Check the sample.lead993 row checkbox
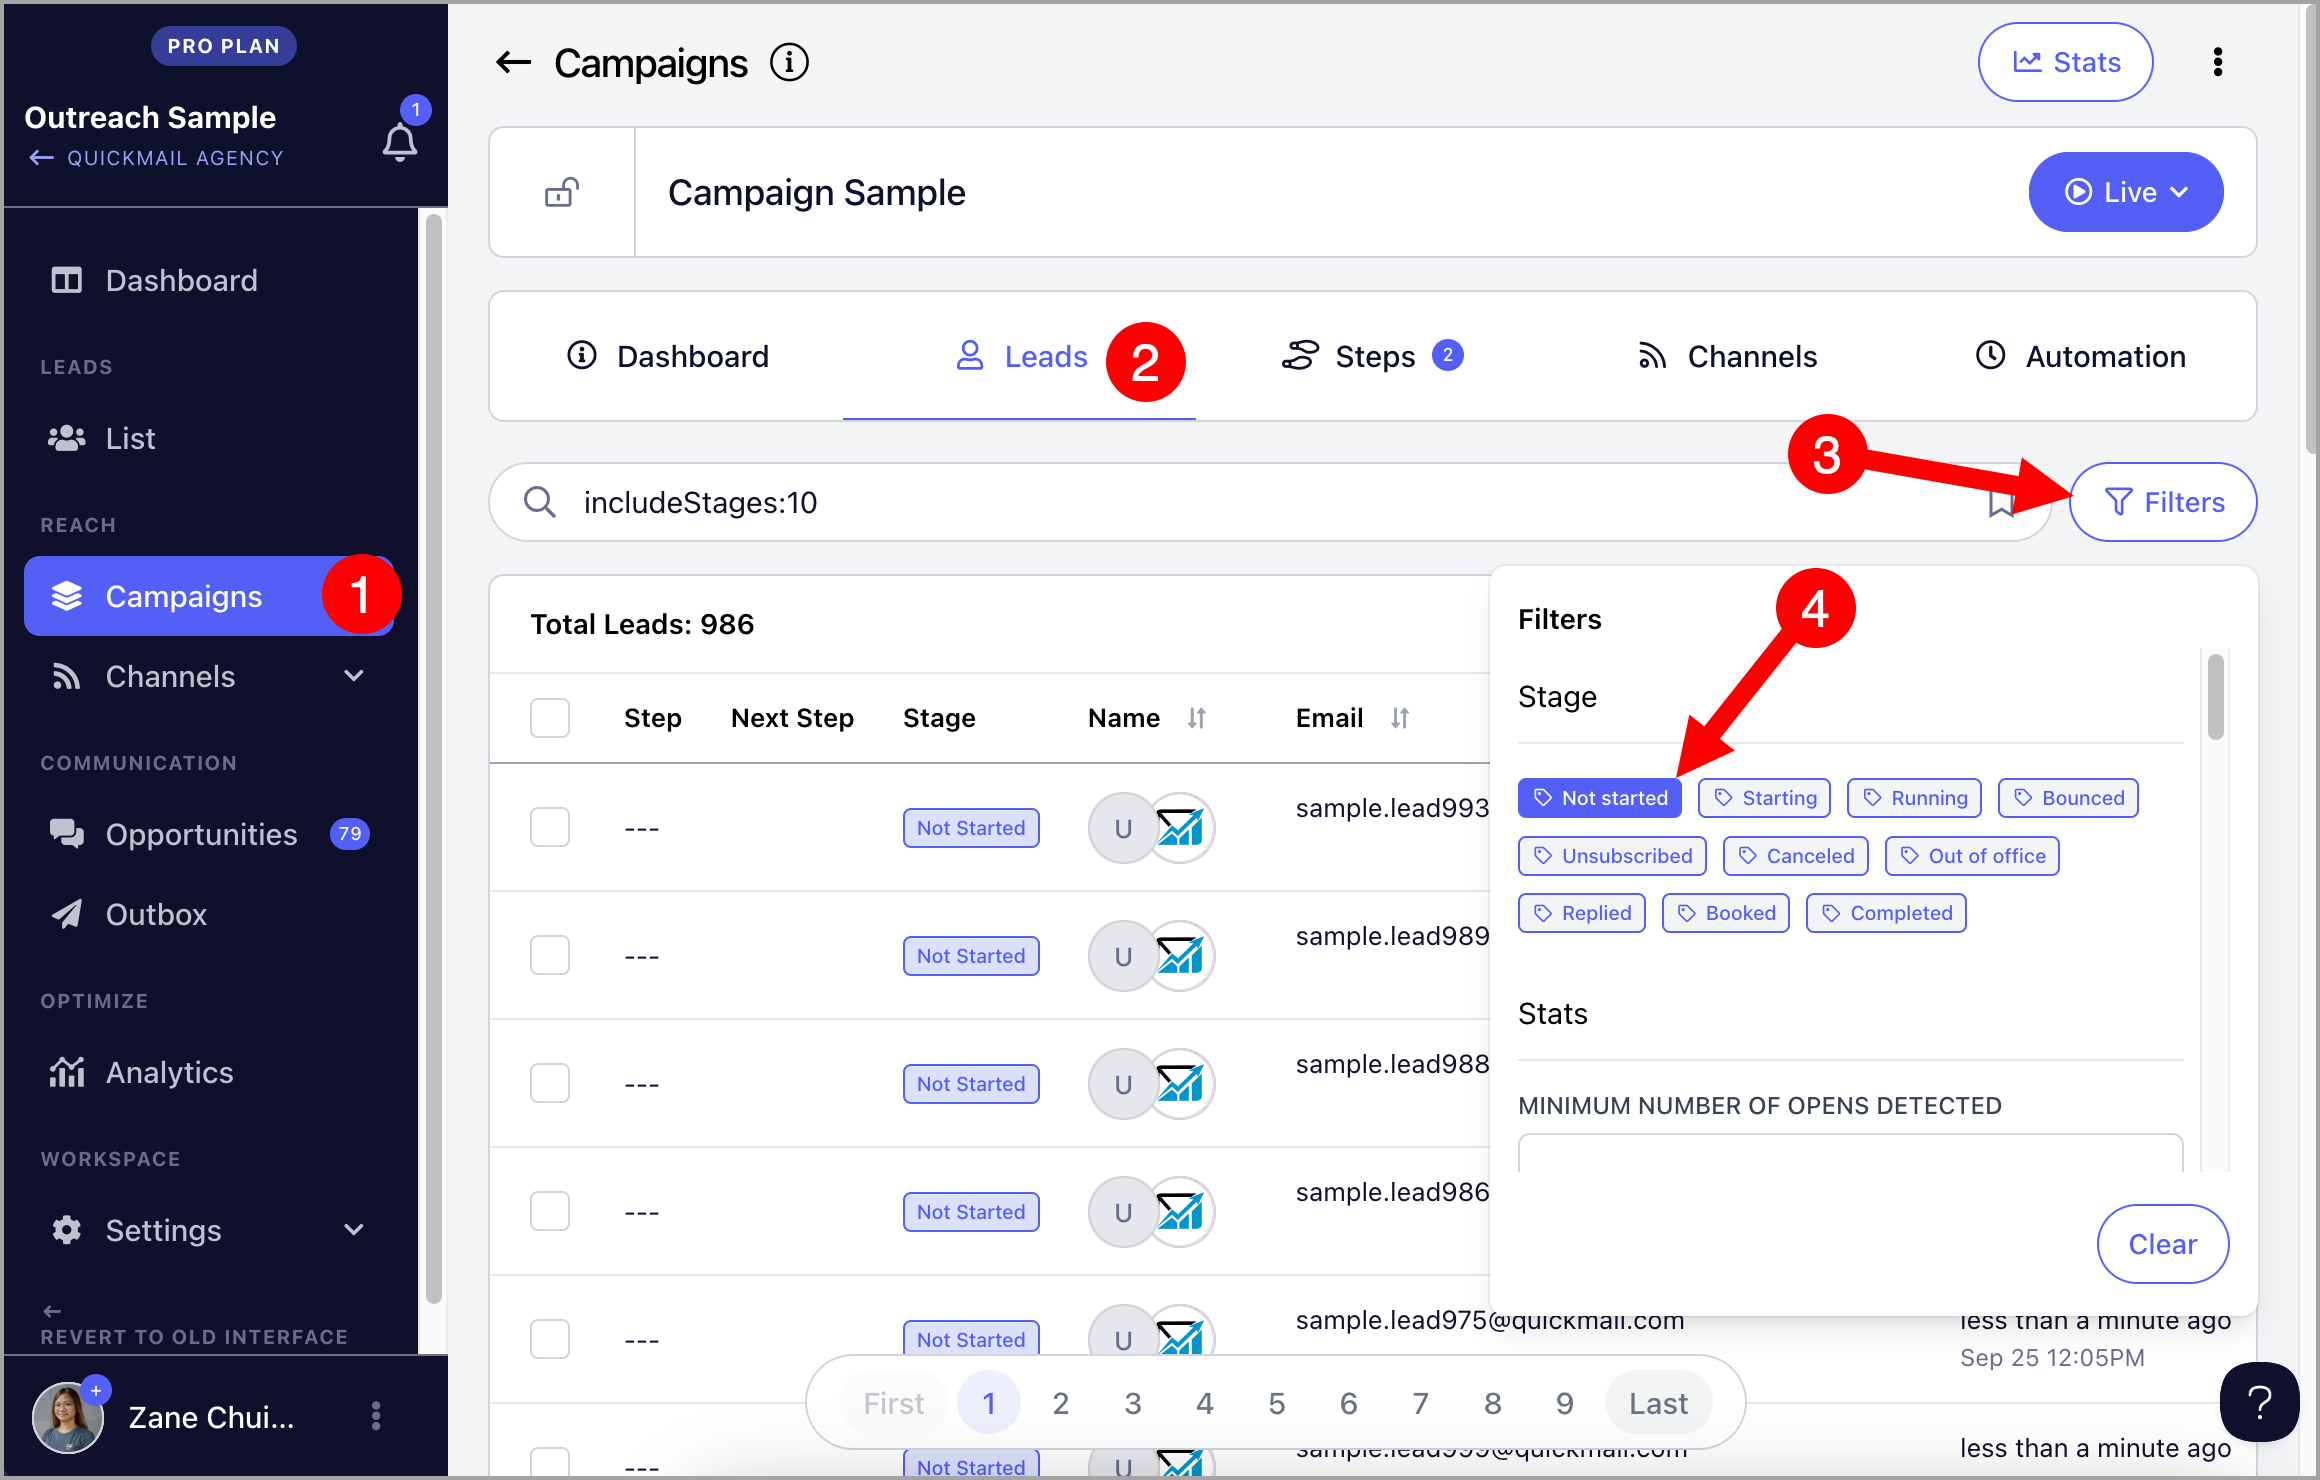 tap(550, 828)
